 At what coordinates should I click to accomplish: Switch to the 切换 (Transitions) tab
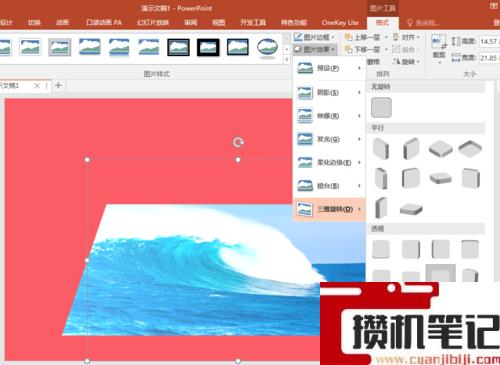pos(34,23)
